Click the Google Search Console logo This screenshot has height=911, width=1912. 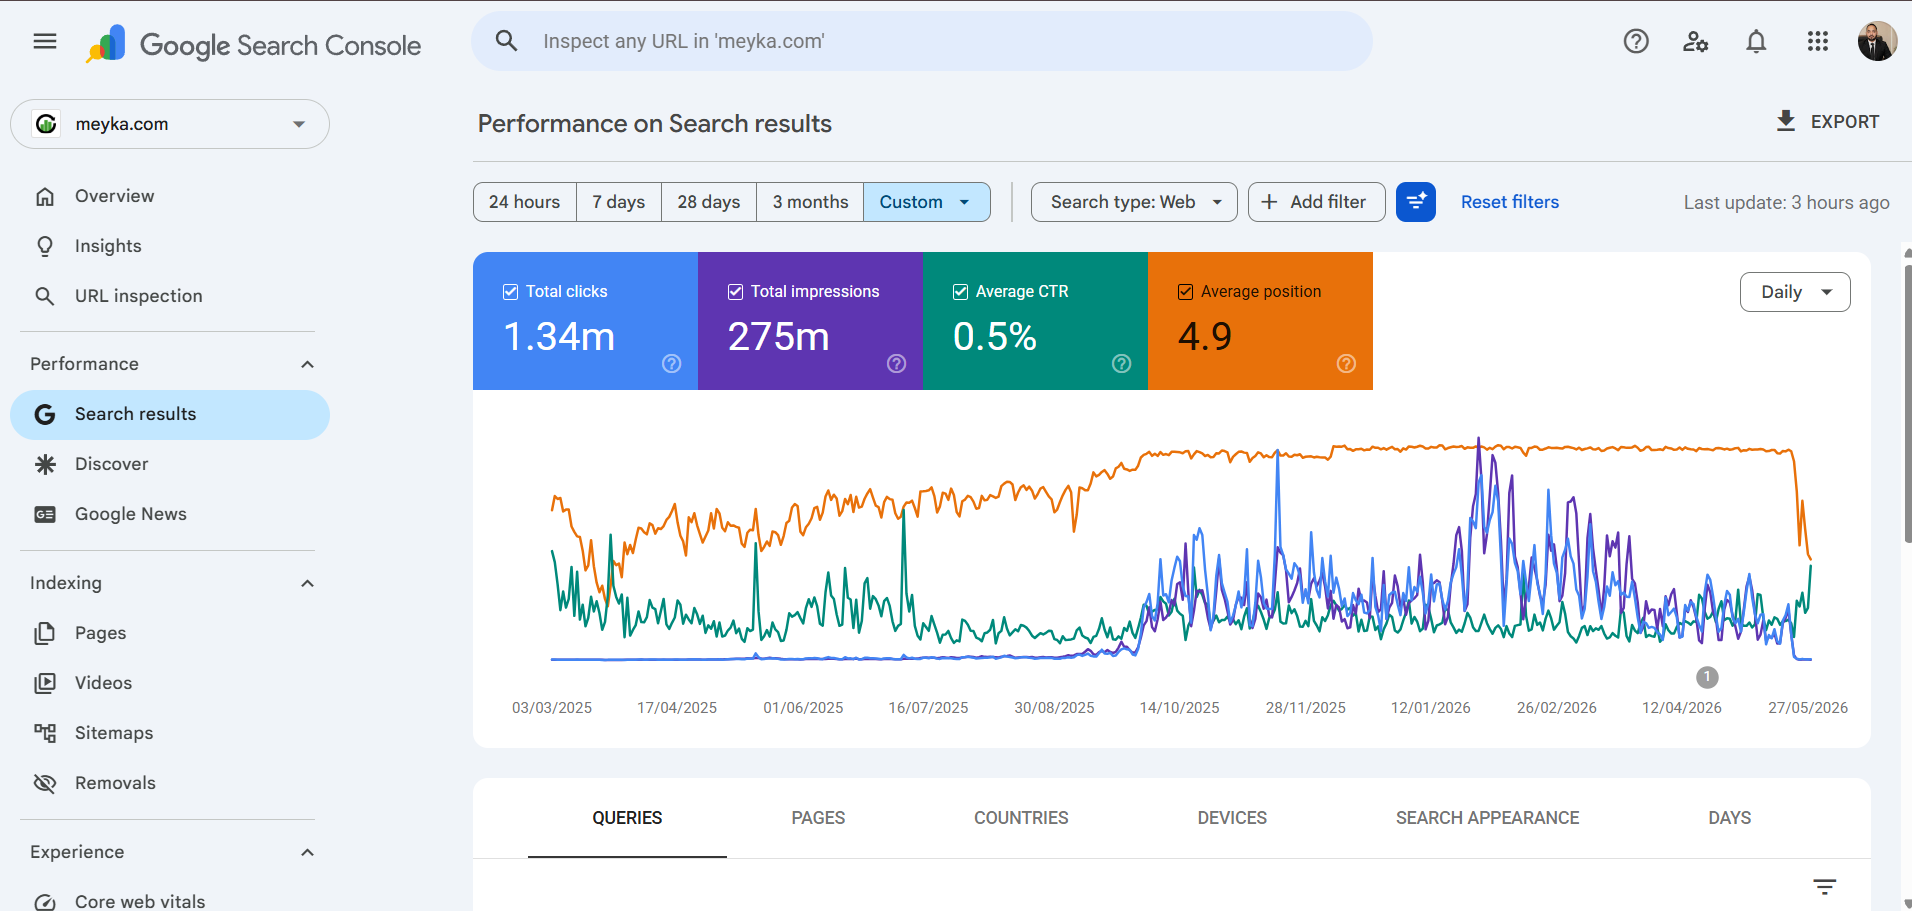coord(254,44)
